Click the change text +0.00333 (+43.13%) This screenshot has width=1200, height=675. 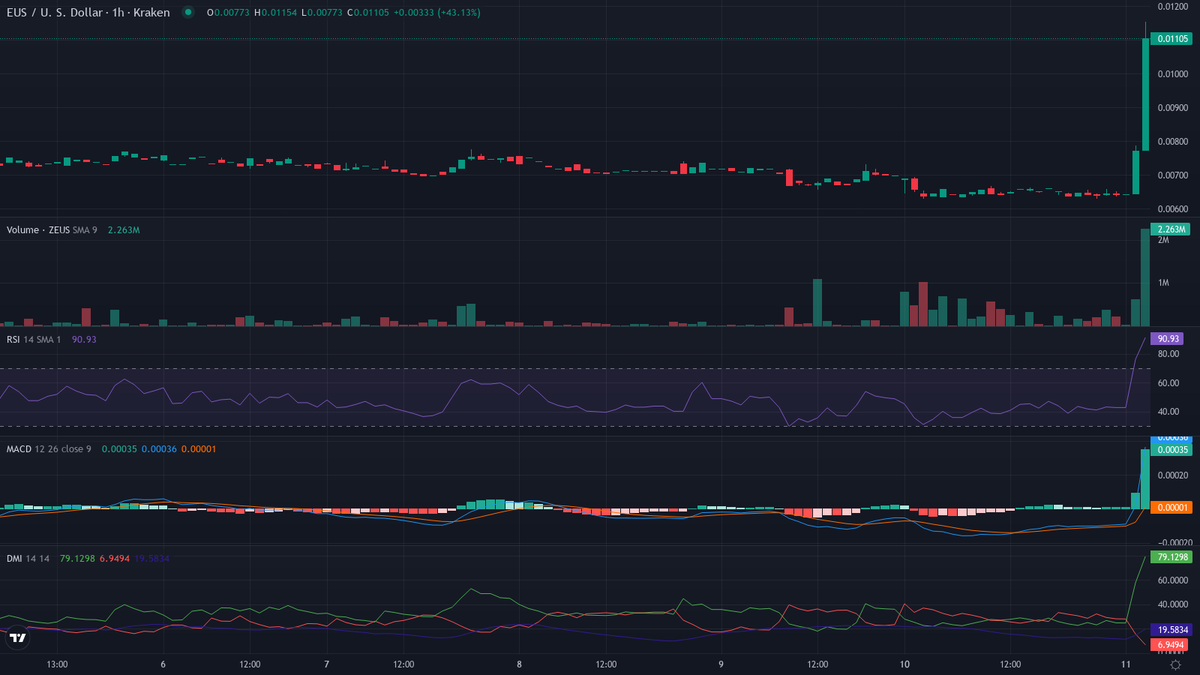(x=439, y=12)
